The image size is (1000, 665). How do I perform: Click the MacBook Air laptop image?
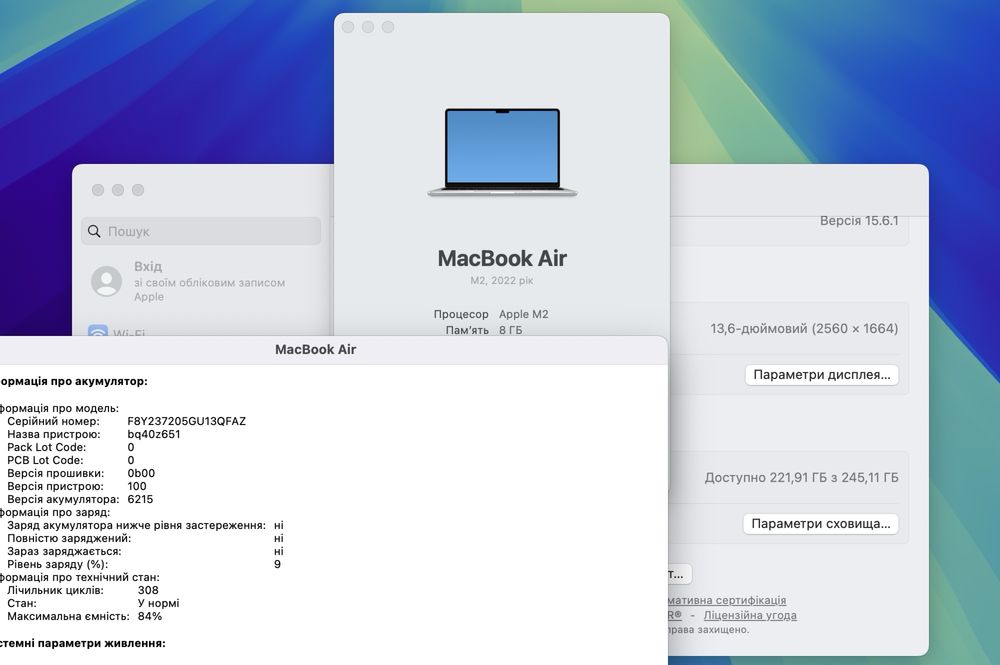pyautogui.click(x=503, y=152)
